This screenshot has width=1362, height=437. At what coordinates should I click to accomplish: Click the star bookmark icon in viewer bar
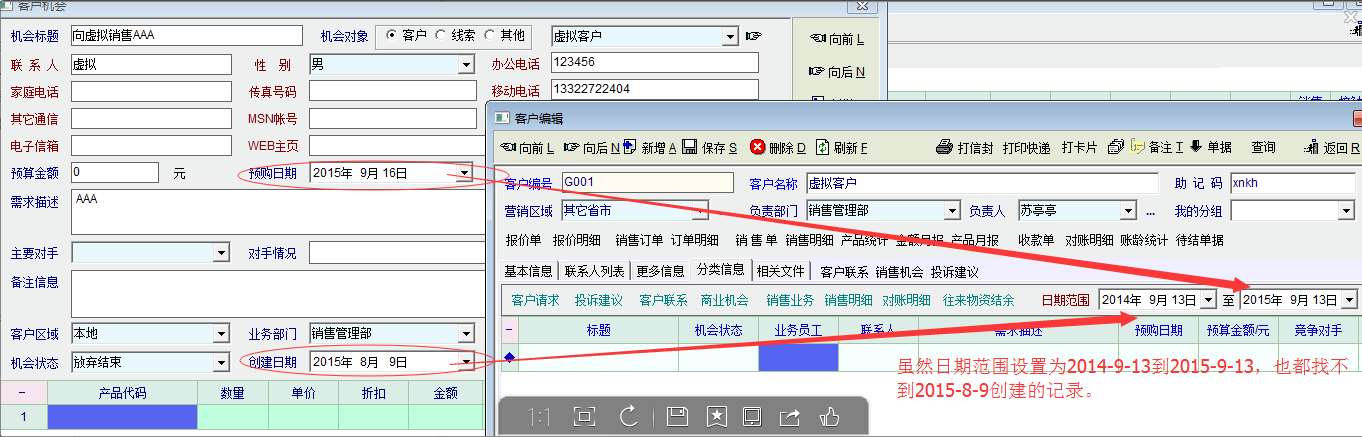tap(716, 415)
